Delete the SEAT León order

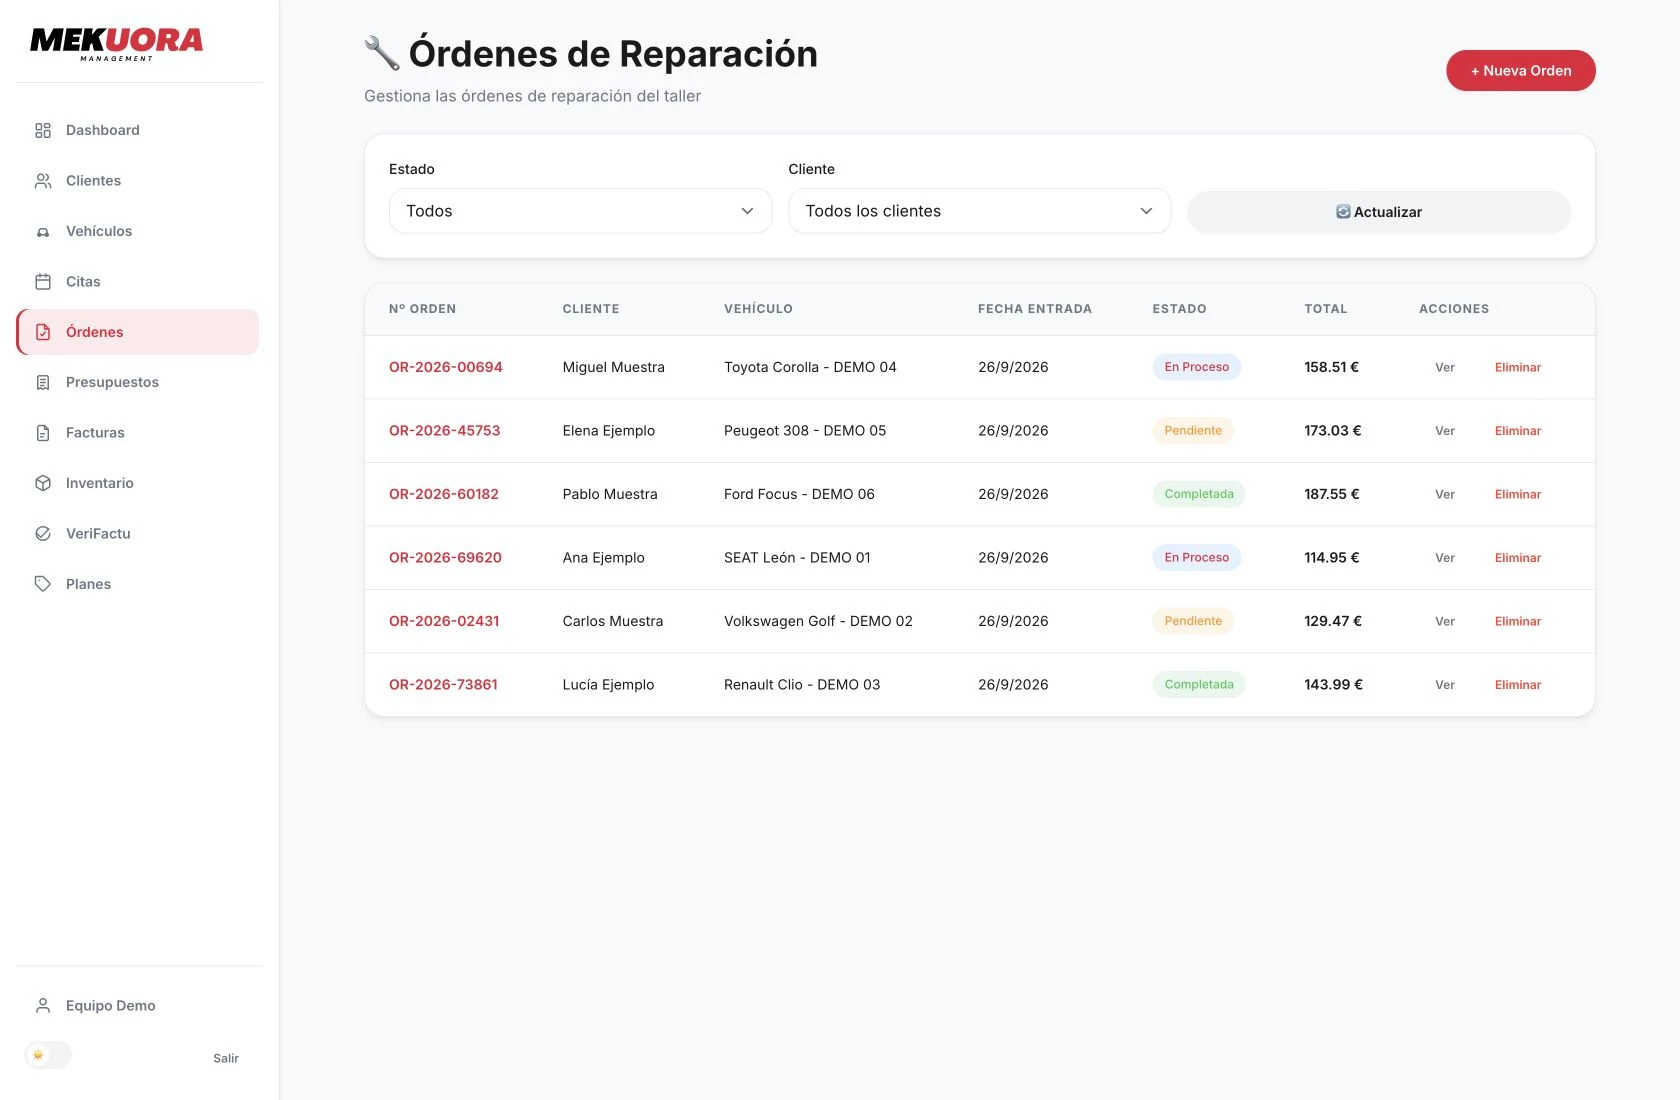point(1517,558)
